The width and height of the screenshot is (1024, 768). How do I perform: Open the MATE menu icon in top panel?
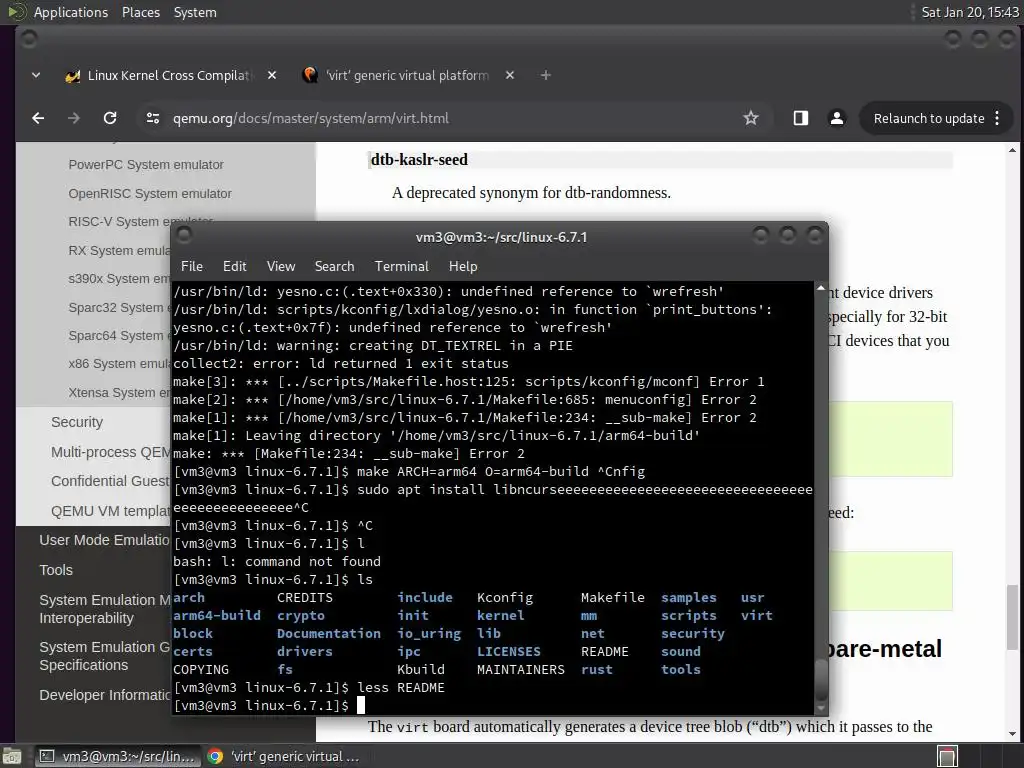(16, 12)
